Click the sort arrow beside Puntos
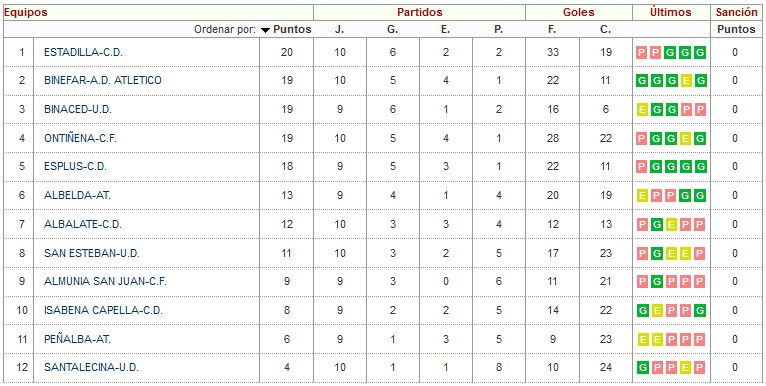The height and width of the screenshot is (386, 766). click(265, 30)
